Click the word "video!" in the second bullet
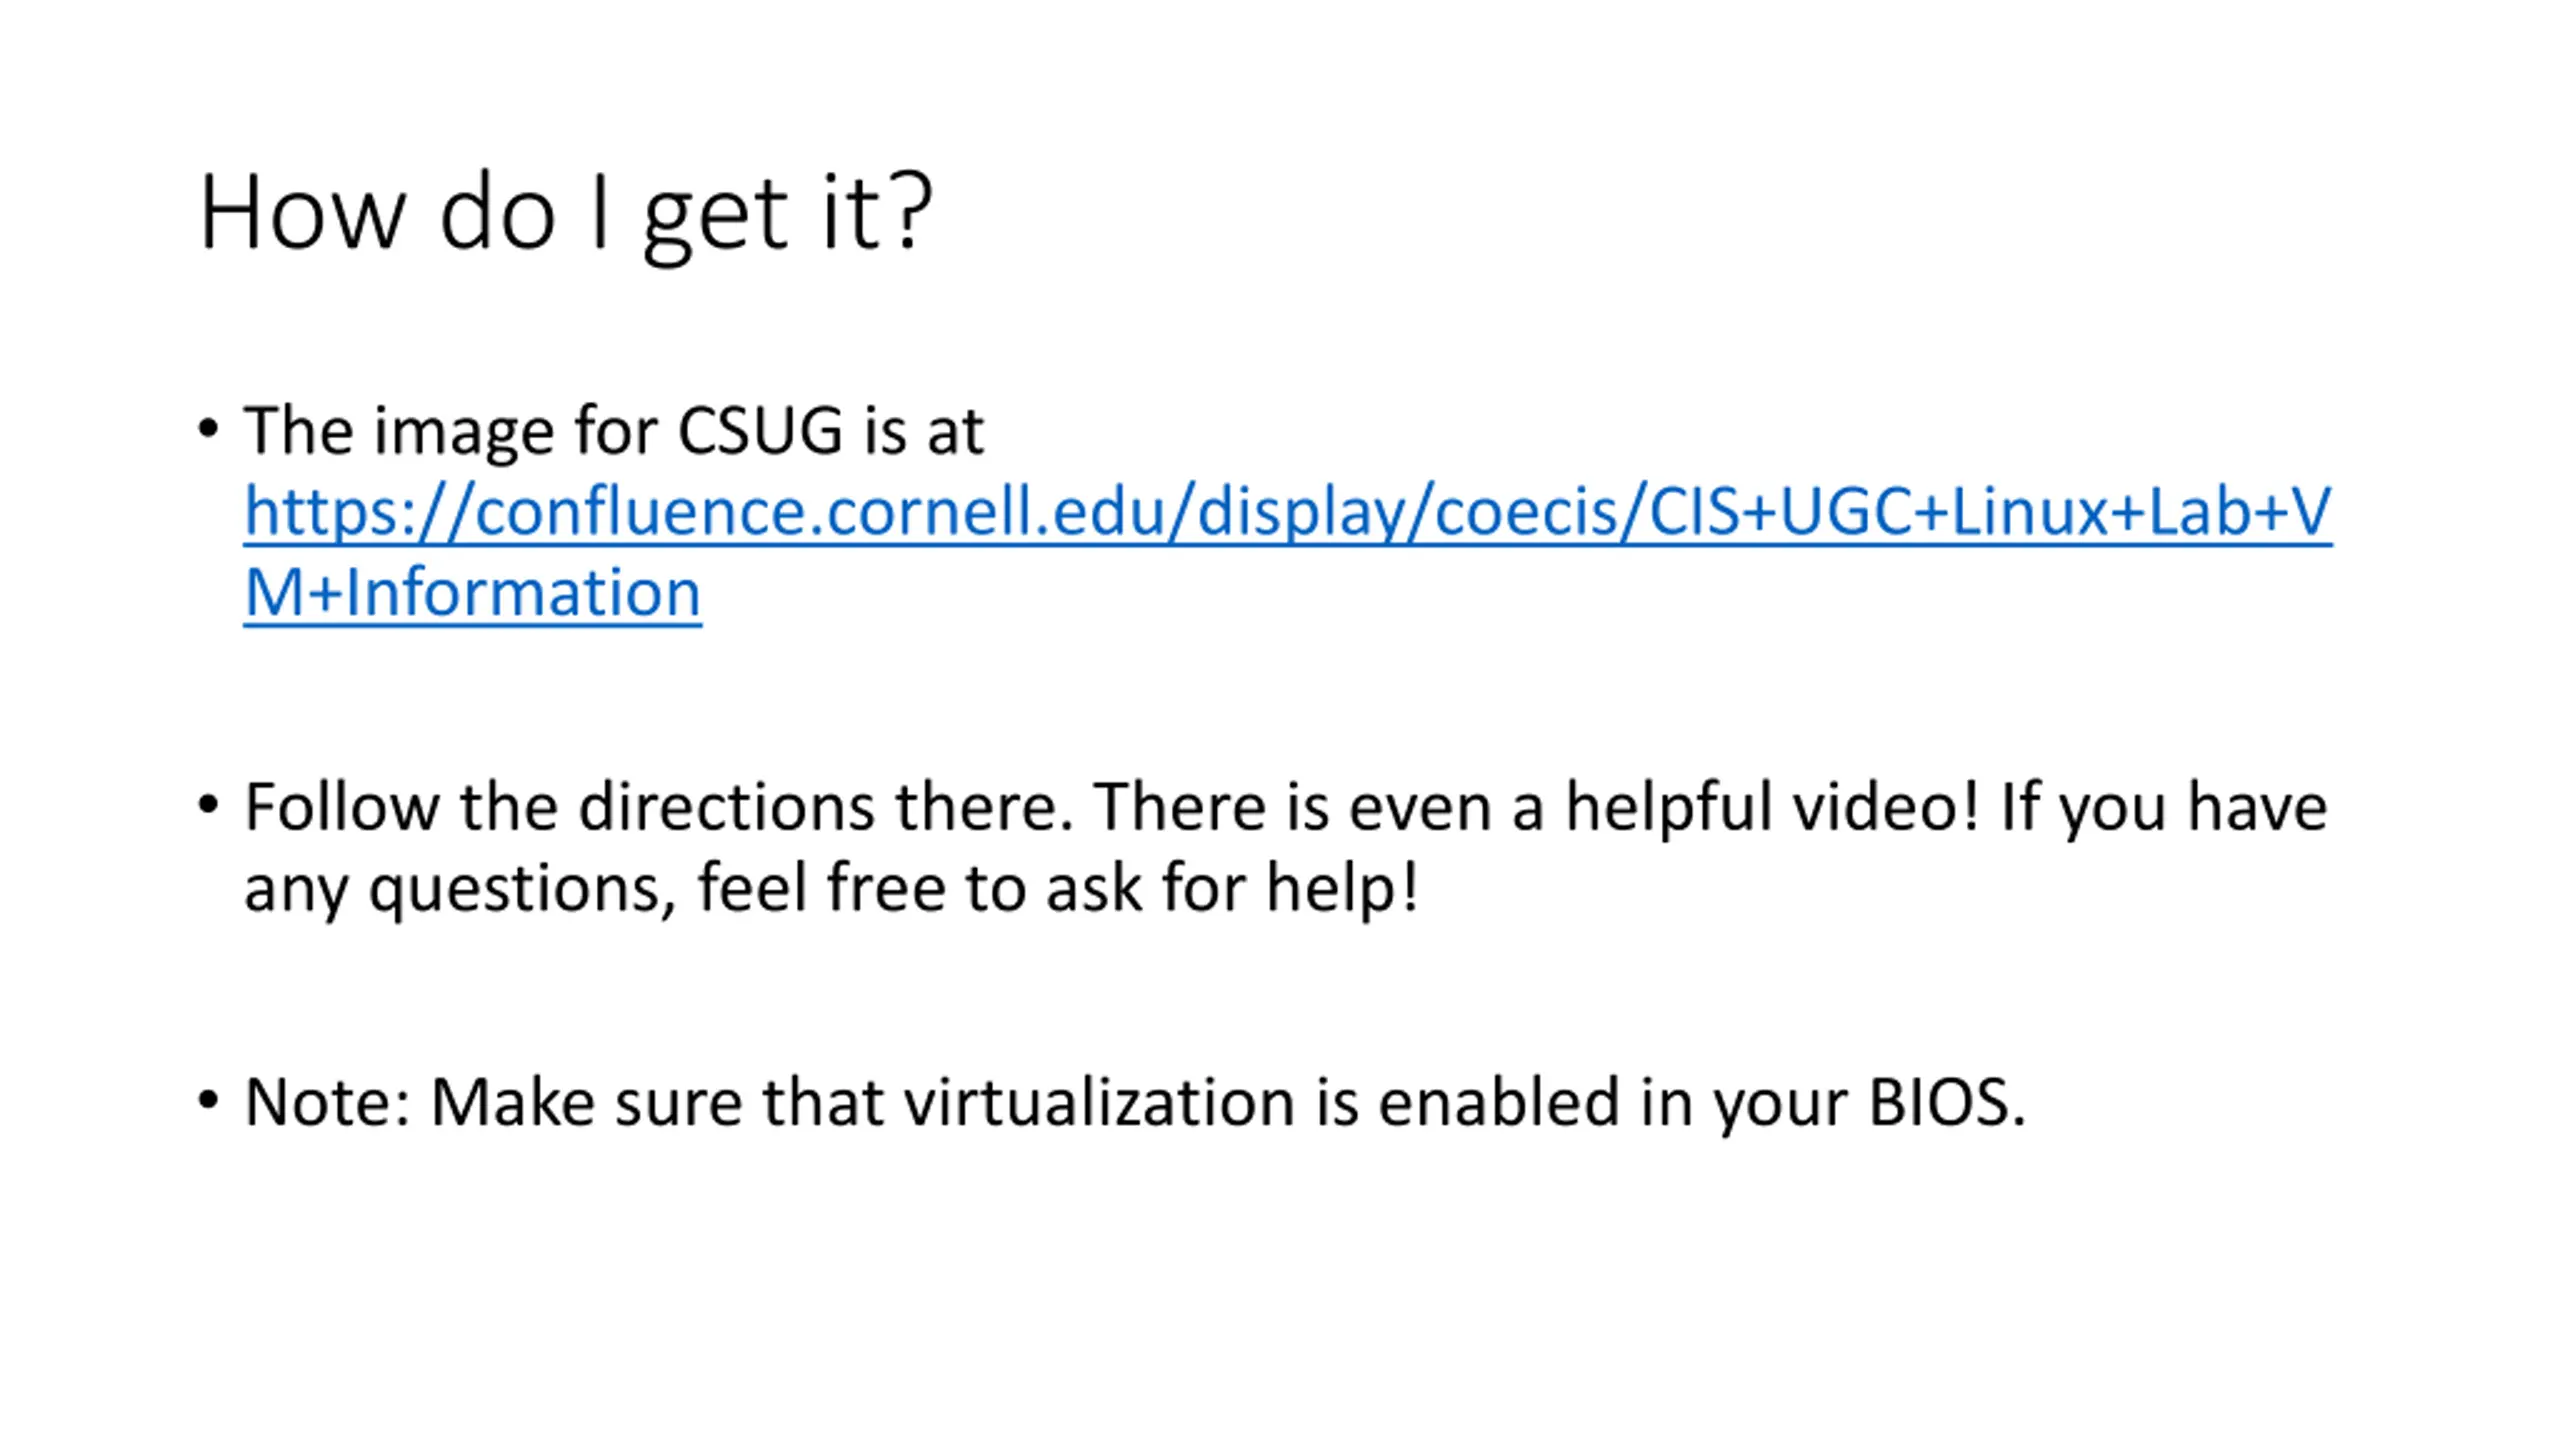2560x1440 pixels. point(1886,806)
